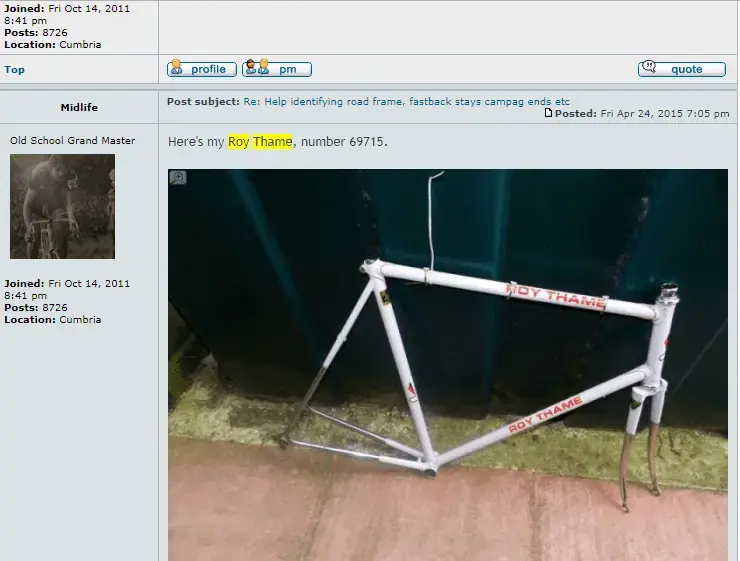
Task: Select 'Posts: 8726' under Midlife's avatar
Action: pyautogui.click(x=36, y=308)
